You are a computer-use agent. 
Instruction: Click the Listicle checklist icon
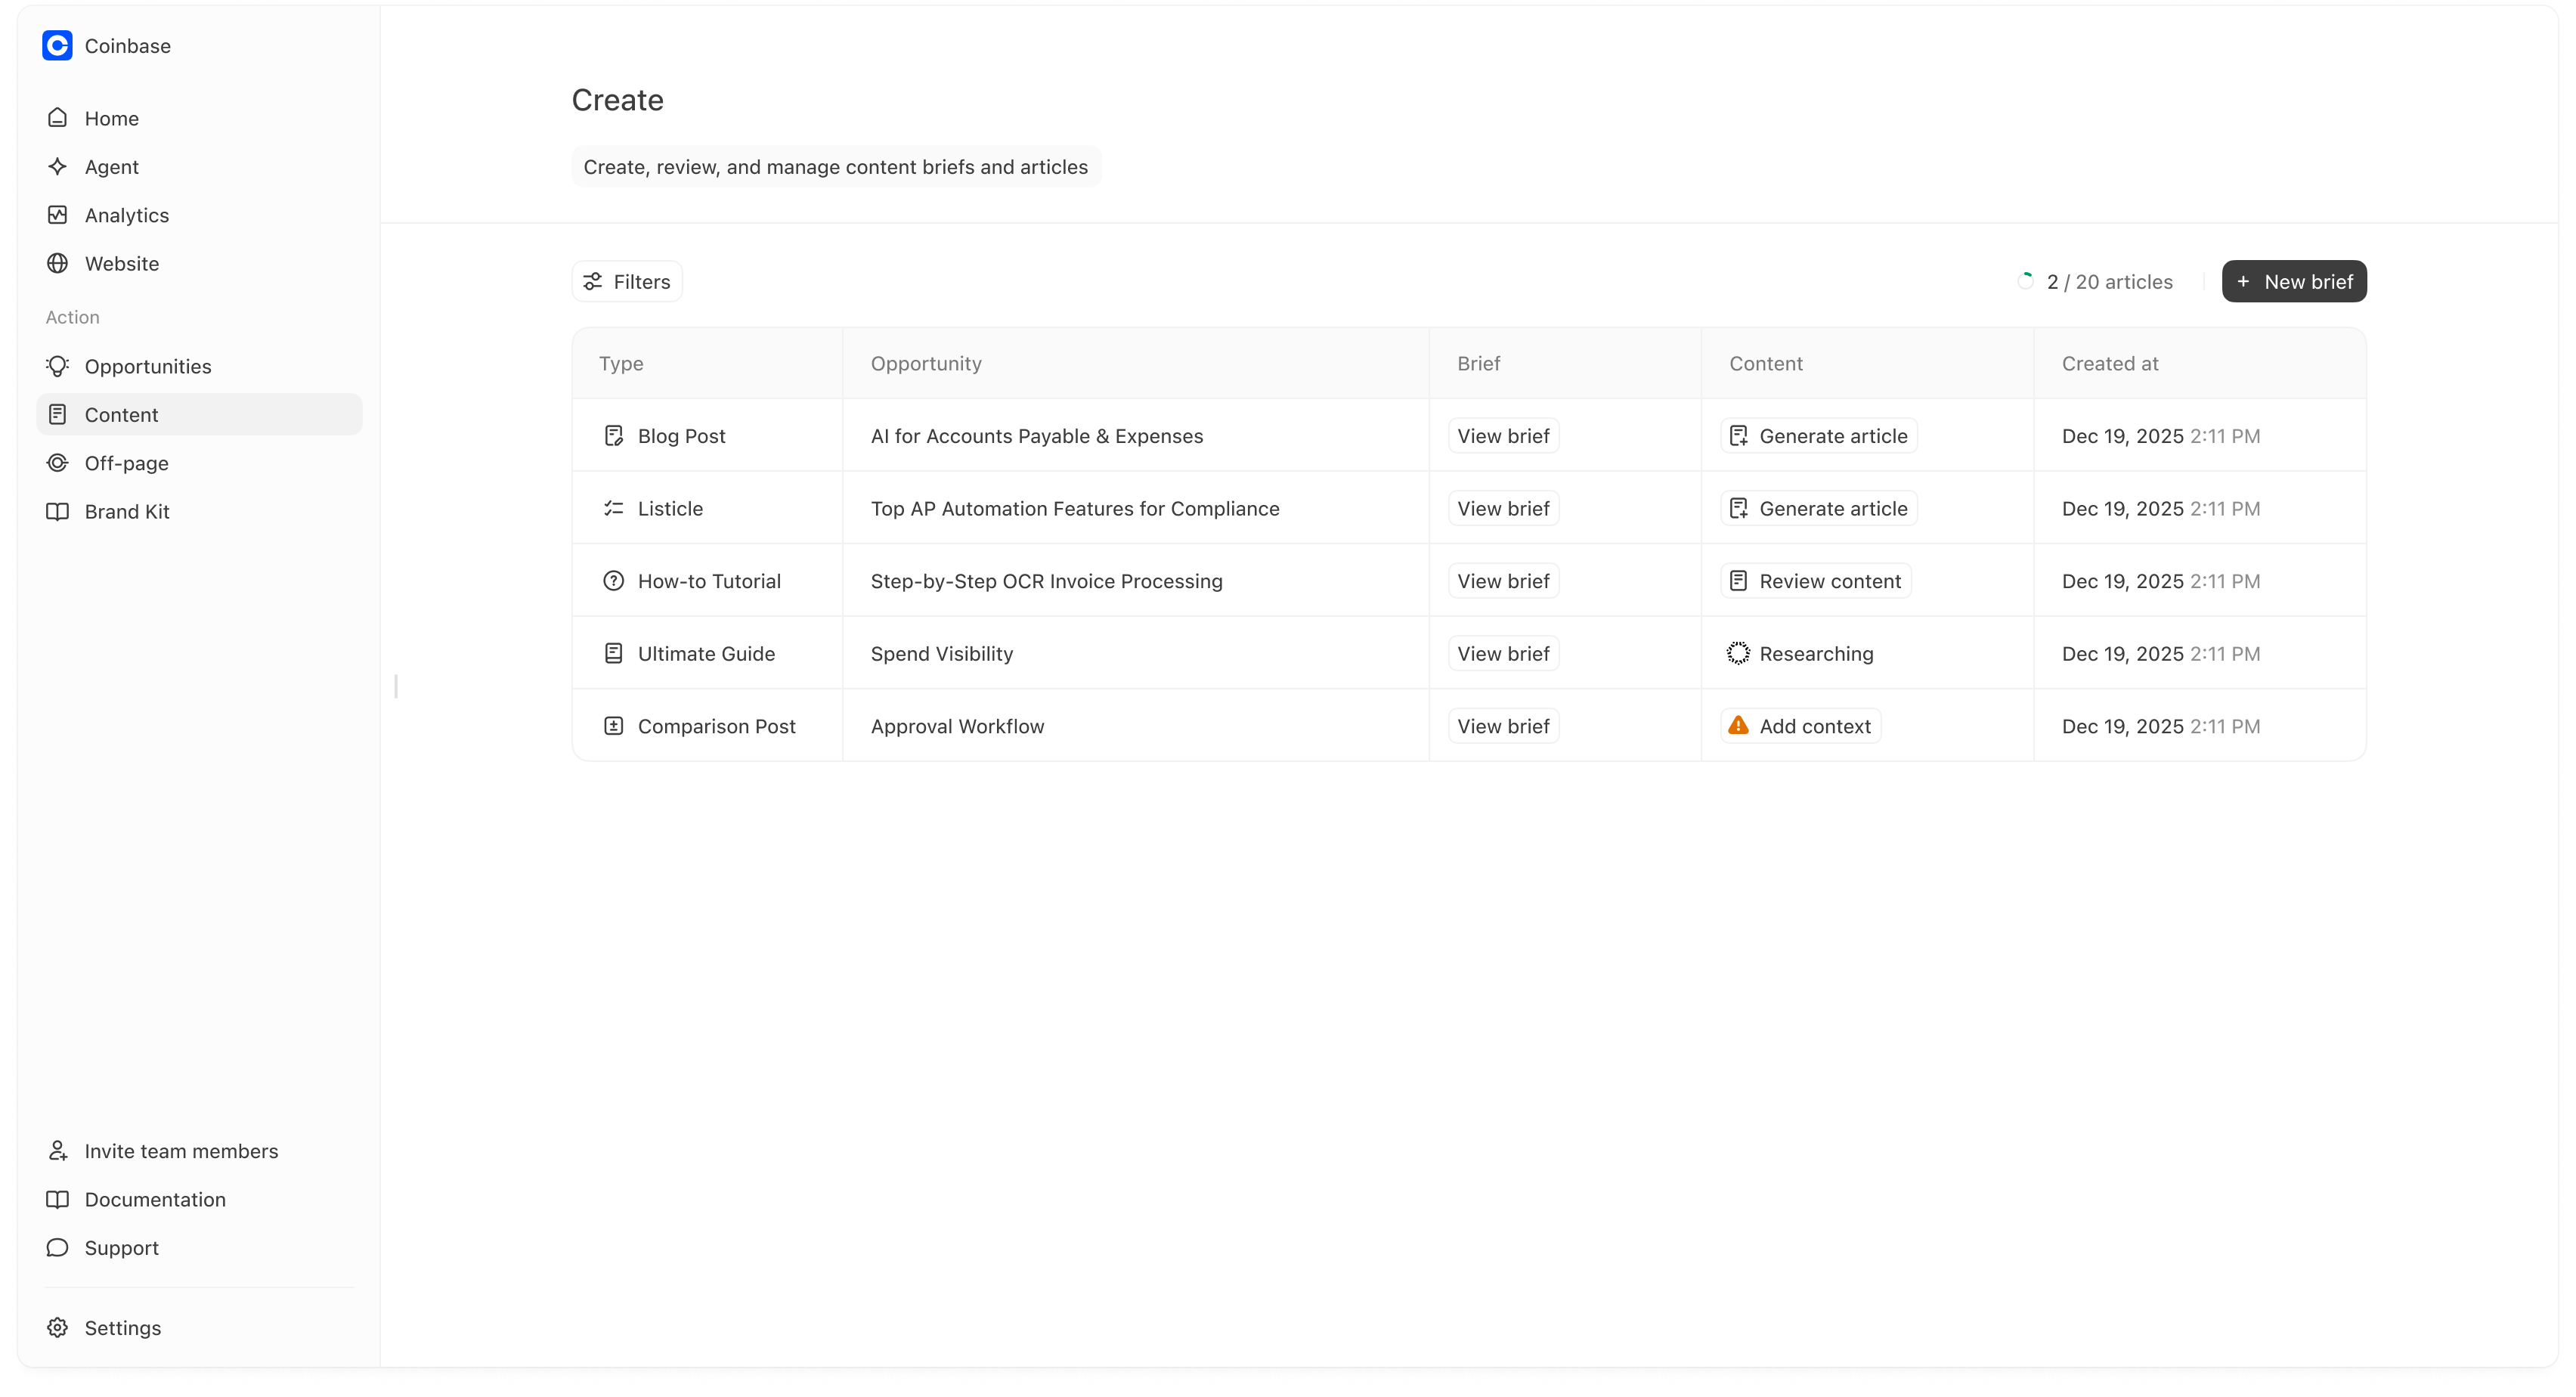click(x=614, y=508)
